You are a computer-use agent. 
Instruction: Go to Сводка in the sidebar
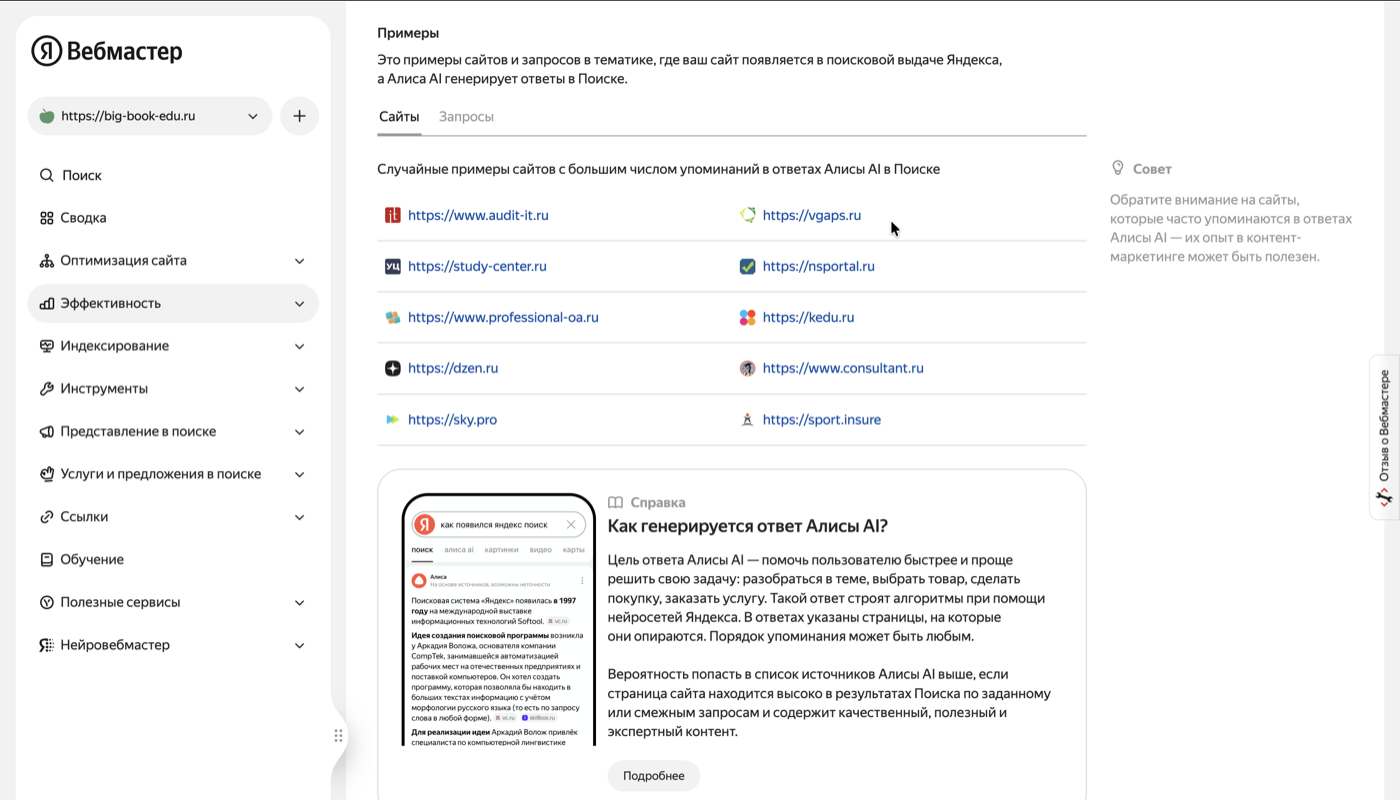[x=173, y=218]
